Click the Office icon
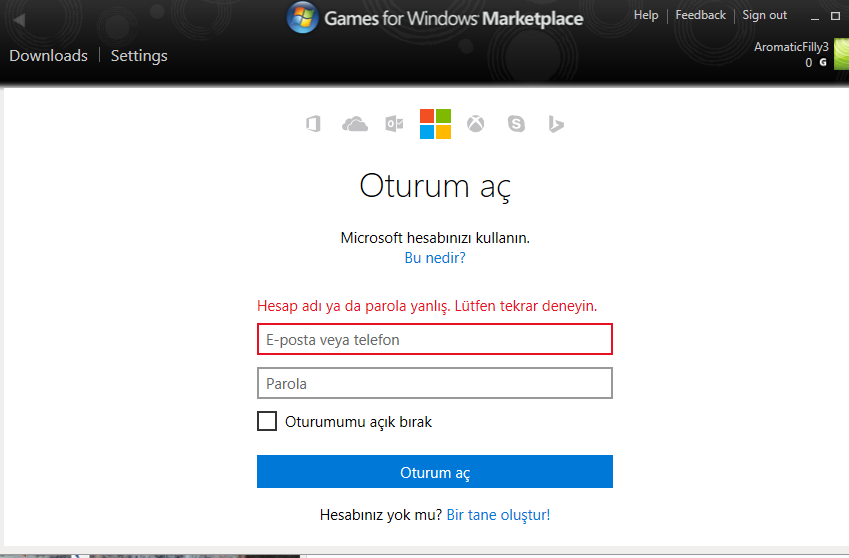This screenshot has height=558, width=849. pyautogui.click(x=314, y=124)
